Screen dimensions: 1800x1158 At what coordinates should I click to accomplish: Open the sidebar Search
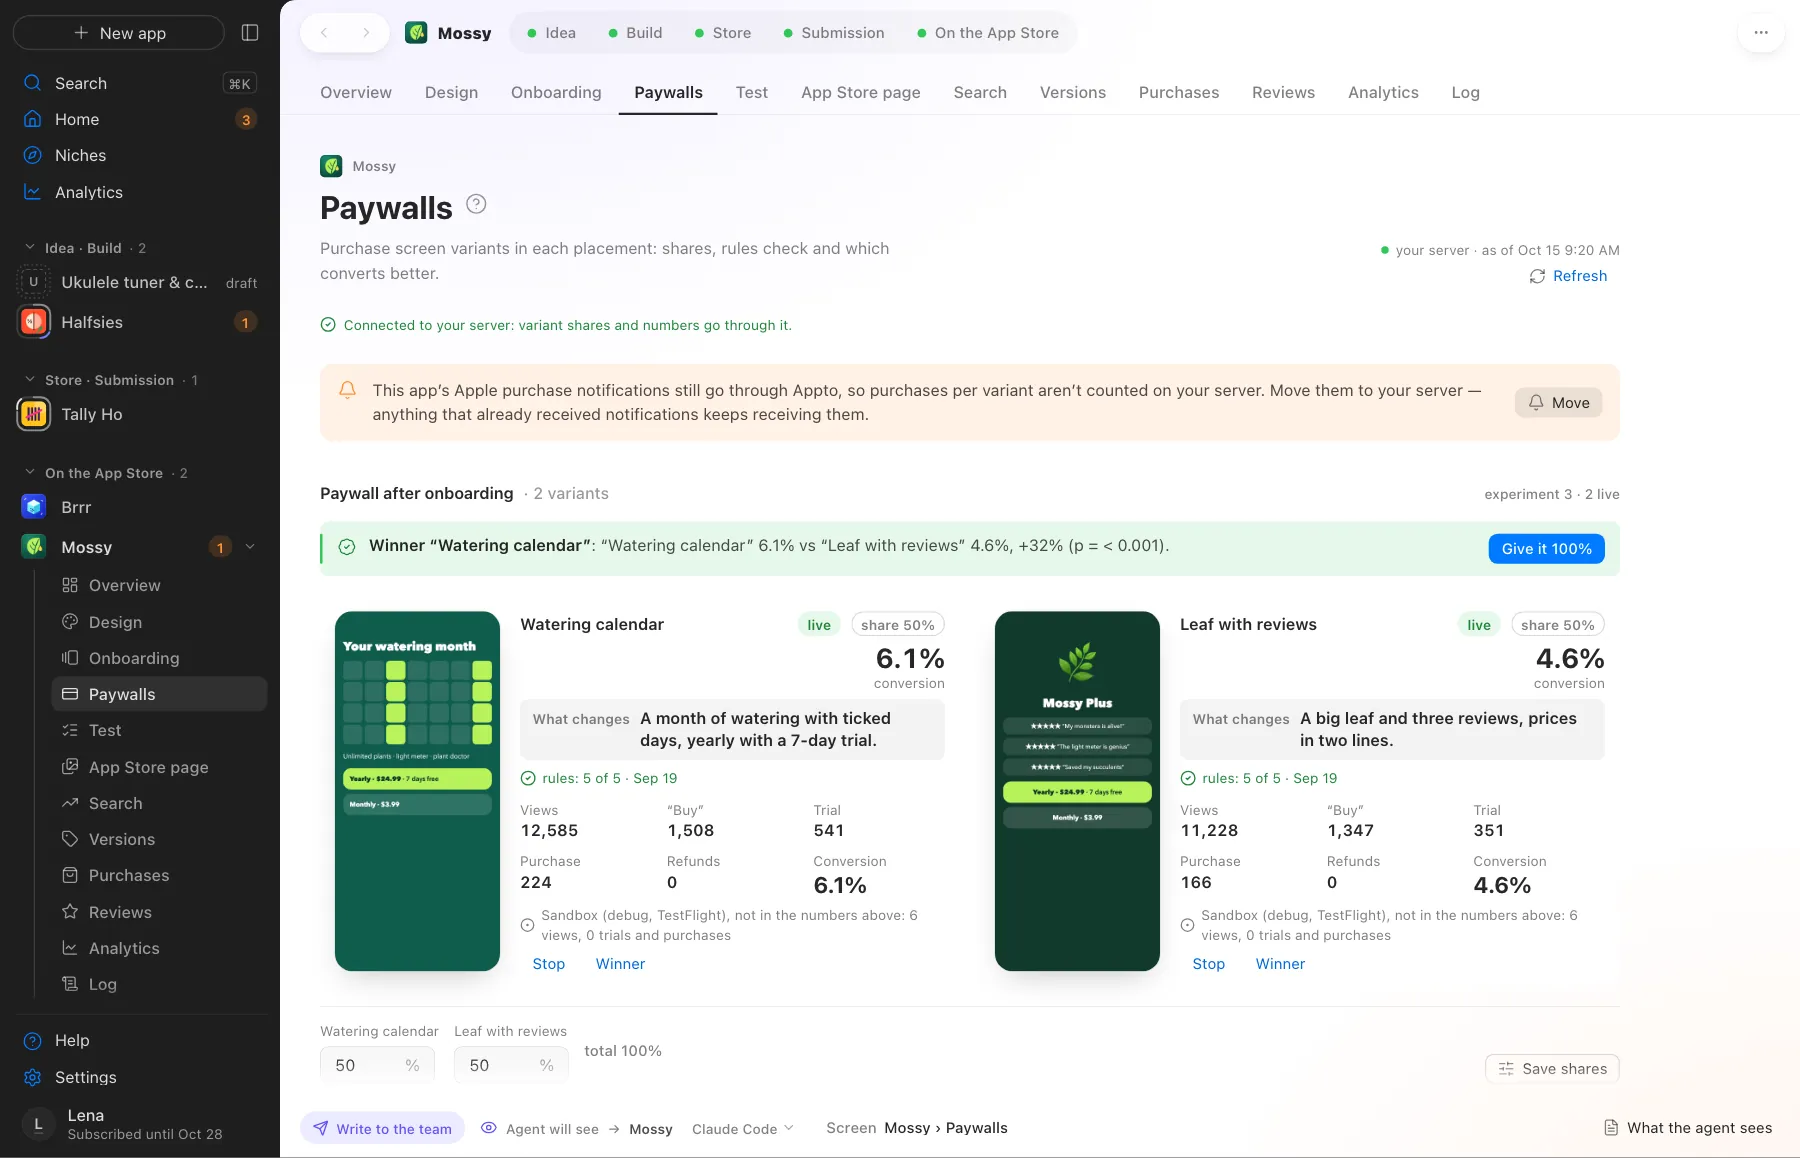pos(140,83)
